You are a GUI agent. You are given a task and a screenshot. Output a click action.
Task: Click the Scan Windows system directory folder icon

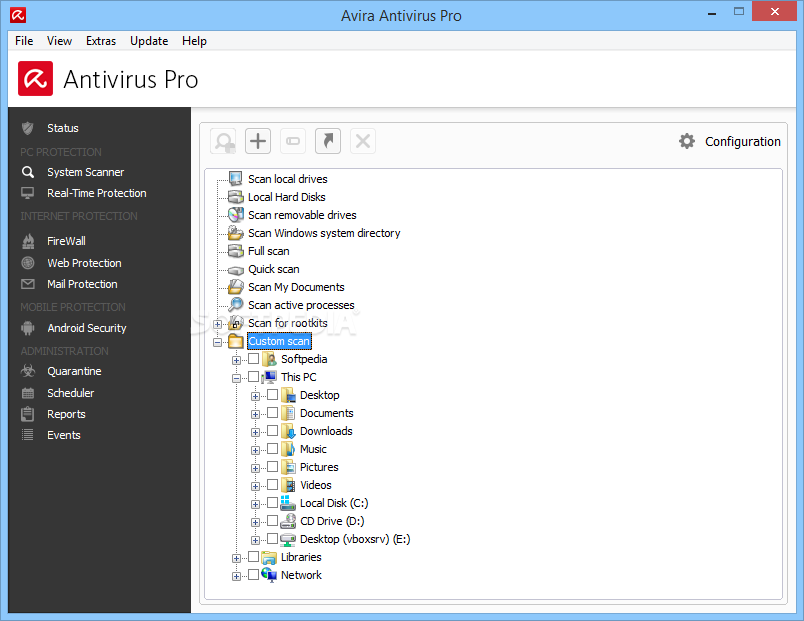[236, 233]
